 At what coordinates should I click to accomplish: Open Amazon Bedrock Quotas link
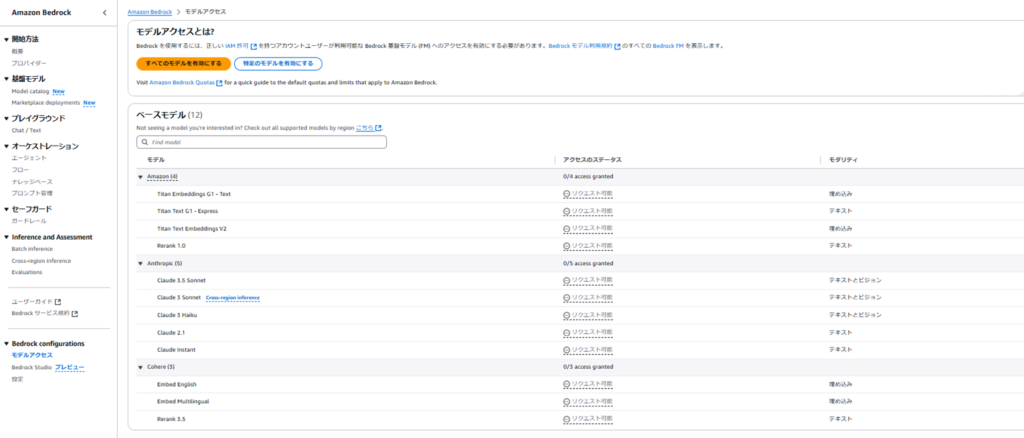[182, 83]
